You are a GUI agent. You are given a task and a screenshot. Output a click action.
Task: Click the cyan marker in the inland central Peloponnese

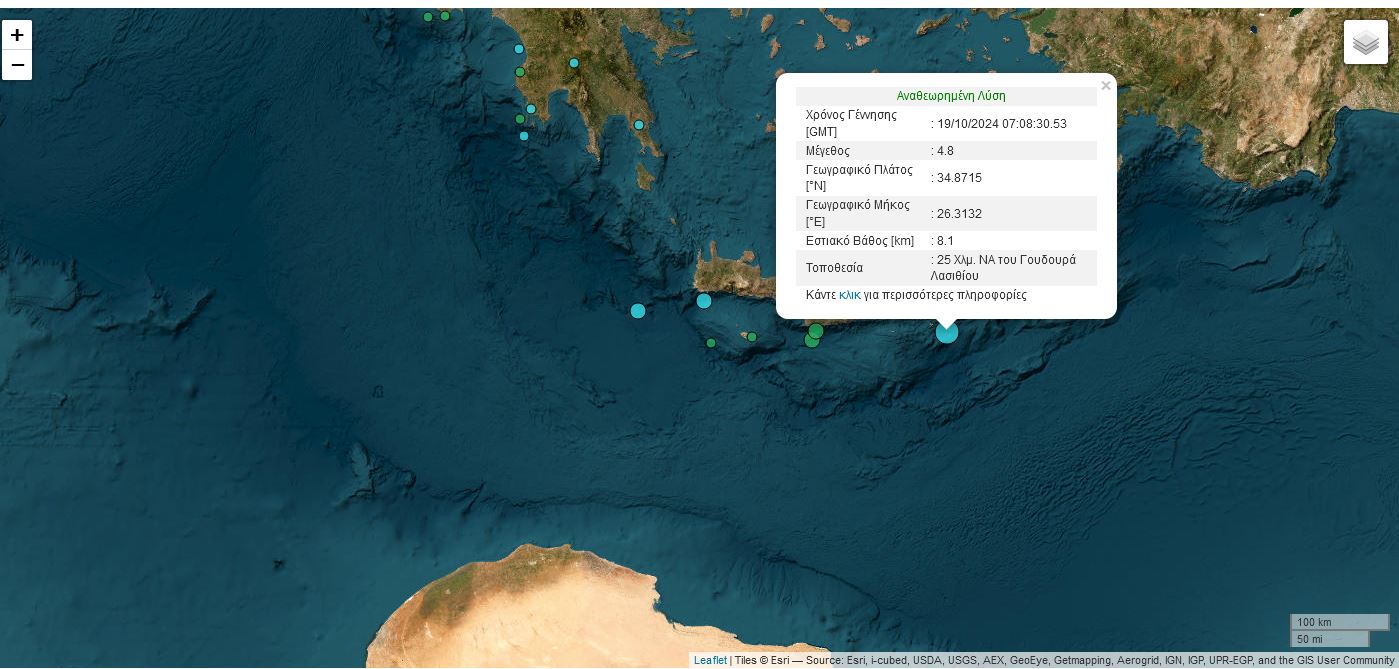coord(574,63)
